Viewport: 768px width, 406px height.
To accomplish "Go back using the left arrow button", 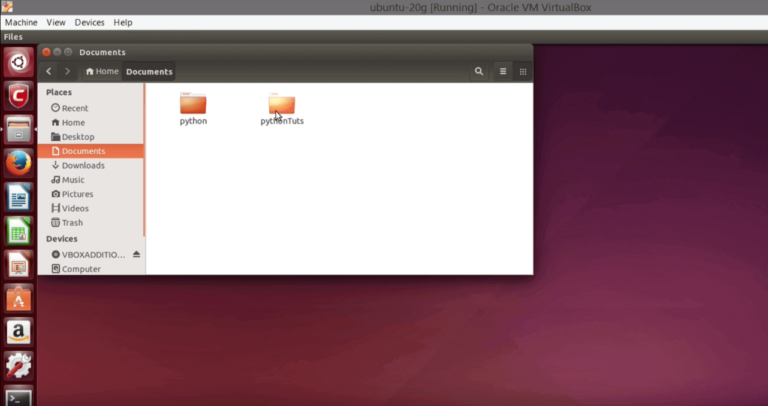I will click(49, 71).
